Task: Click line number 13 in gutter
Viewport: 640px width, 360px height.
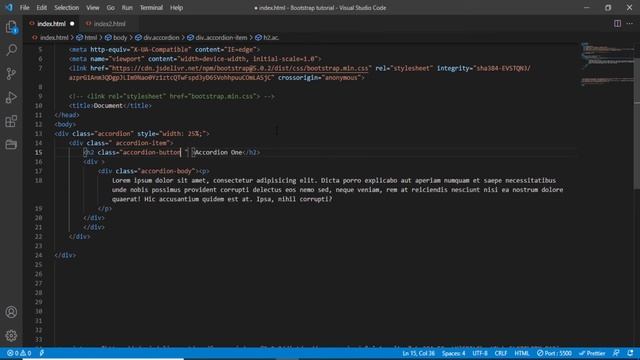Action: 38,133
